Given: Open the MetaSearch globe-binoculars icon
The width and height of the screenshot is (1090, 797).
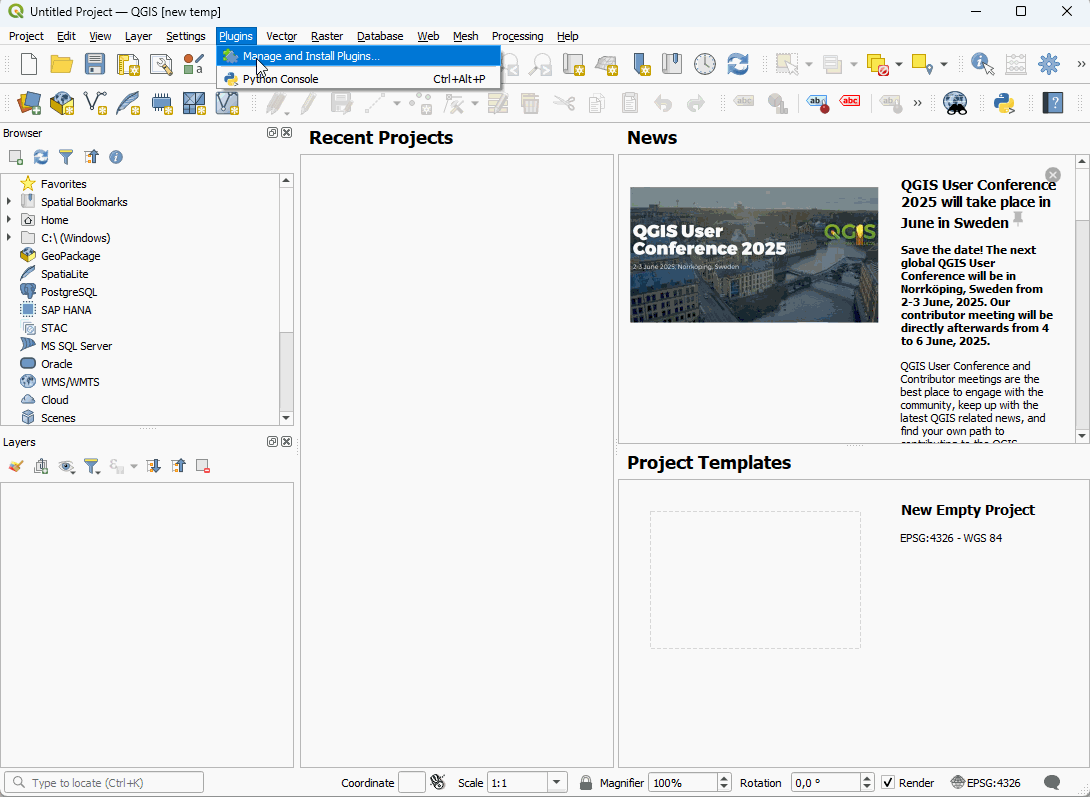Looking at the screenshot, I should pyautogui.click(x=956, y=104).
